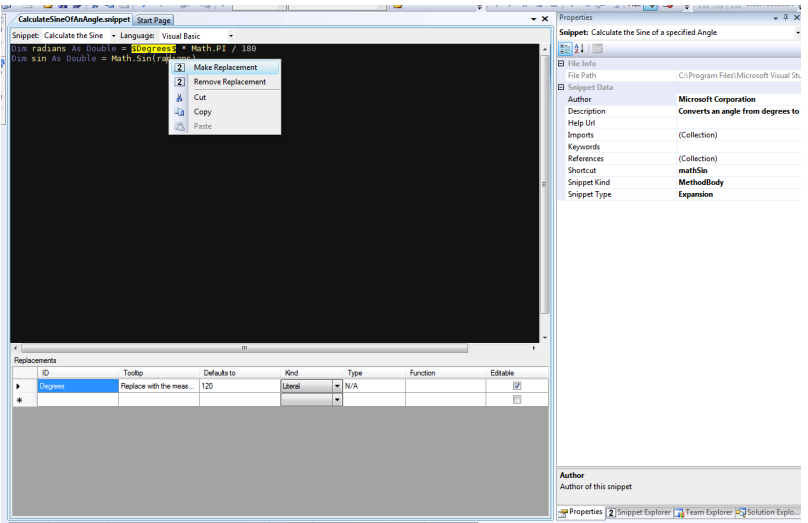Click the highlighted $Degrees$ token in code
Image resolution: width=808 pixels, height=523 pixels.
click(153, 48)
